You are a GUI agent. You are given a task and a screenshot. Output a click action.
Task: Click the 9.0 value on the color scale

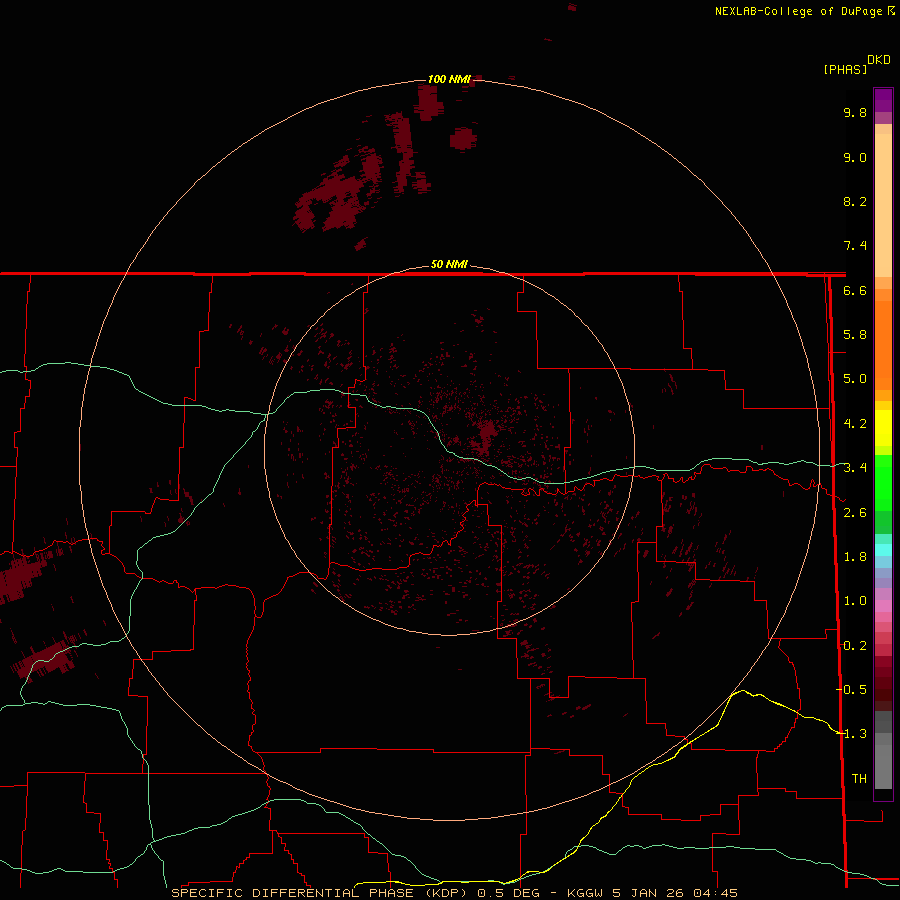click(855, 157)
